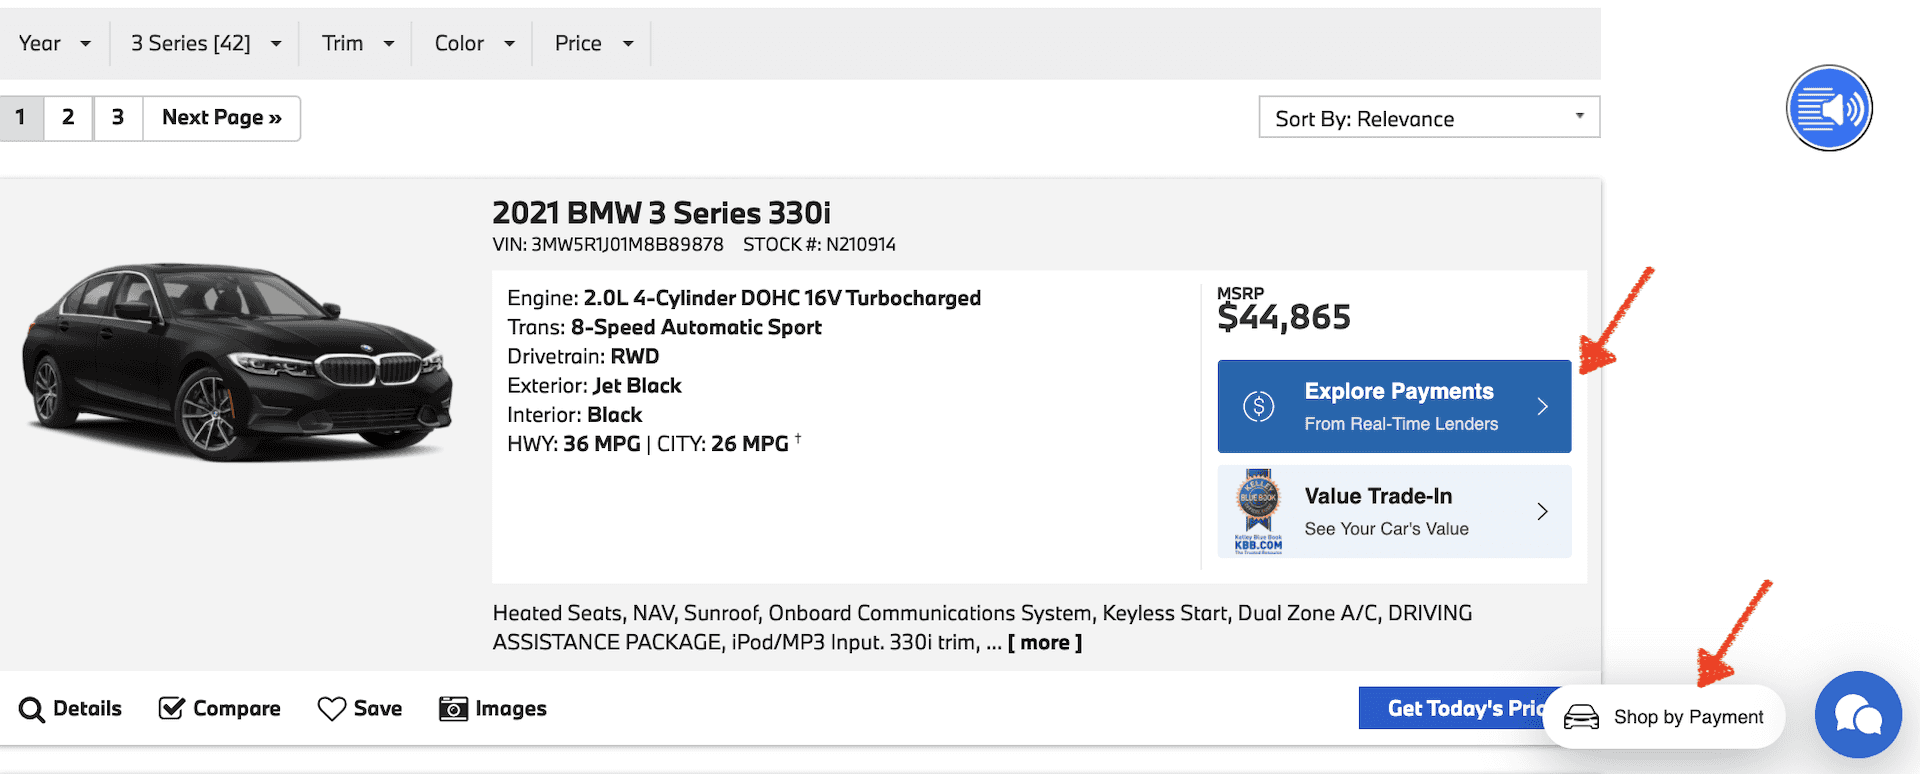
Task: Open the Images gallery link
Action: click(x=511, y=709)
